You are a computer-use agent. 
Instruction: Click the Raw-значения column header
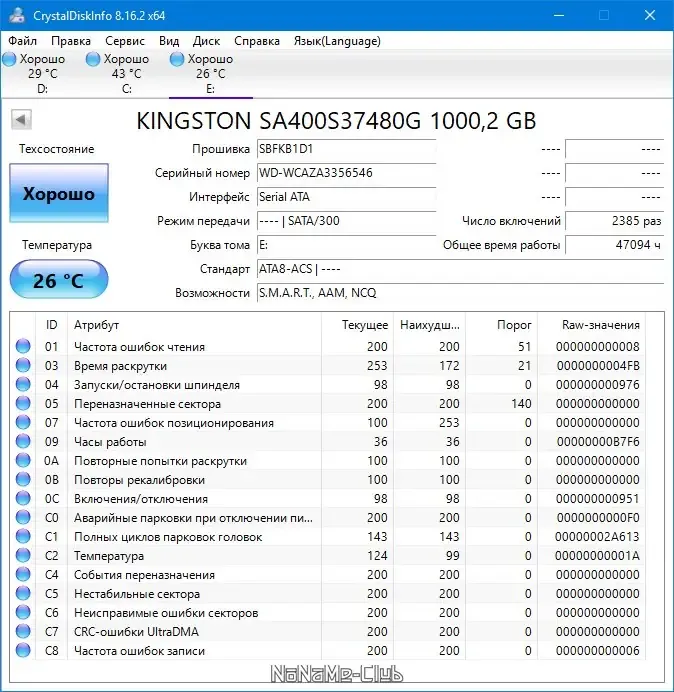[x=591, y=325]
